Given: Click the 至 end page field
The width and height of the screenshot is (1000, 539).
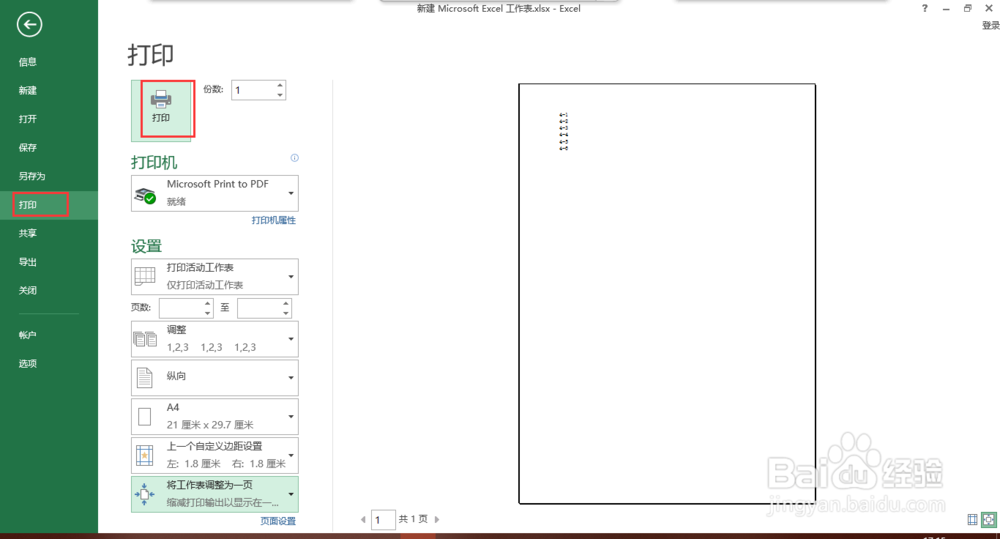Looking at the screenshot, I should [x=260, y=308].
